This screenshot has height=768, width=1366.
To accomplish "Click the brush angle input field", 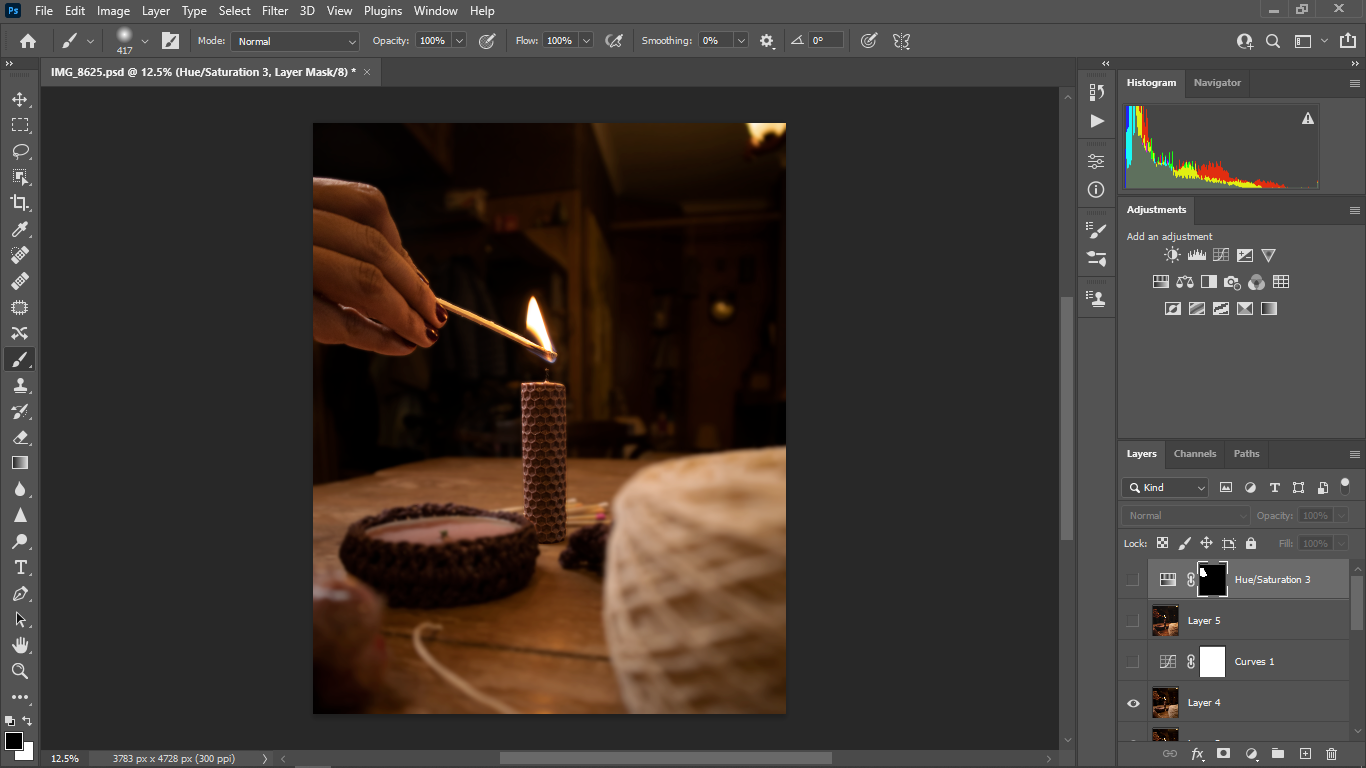I will click(825, 41).
